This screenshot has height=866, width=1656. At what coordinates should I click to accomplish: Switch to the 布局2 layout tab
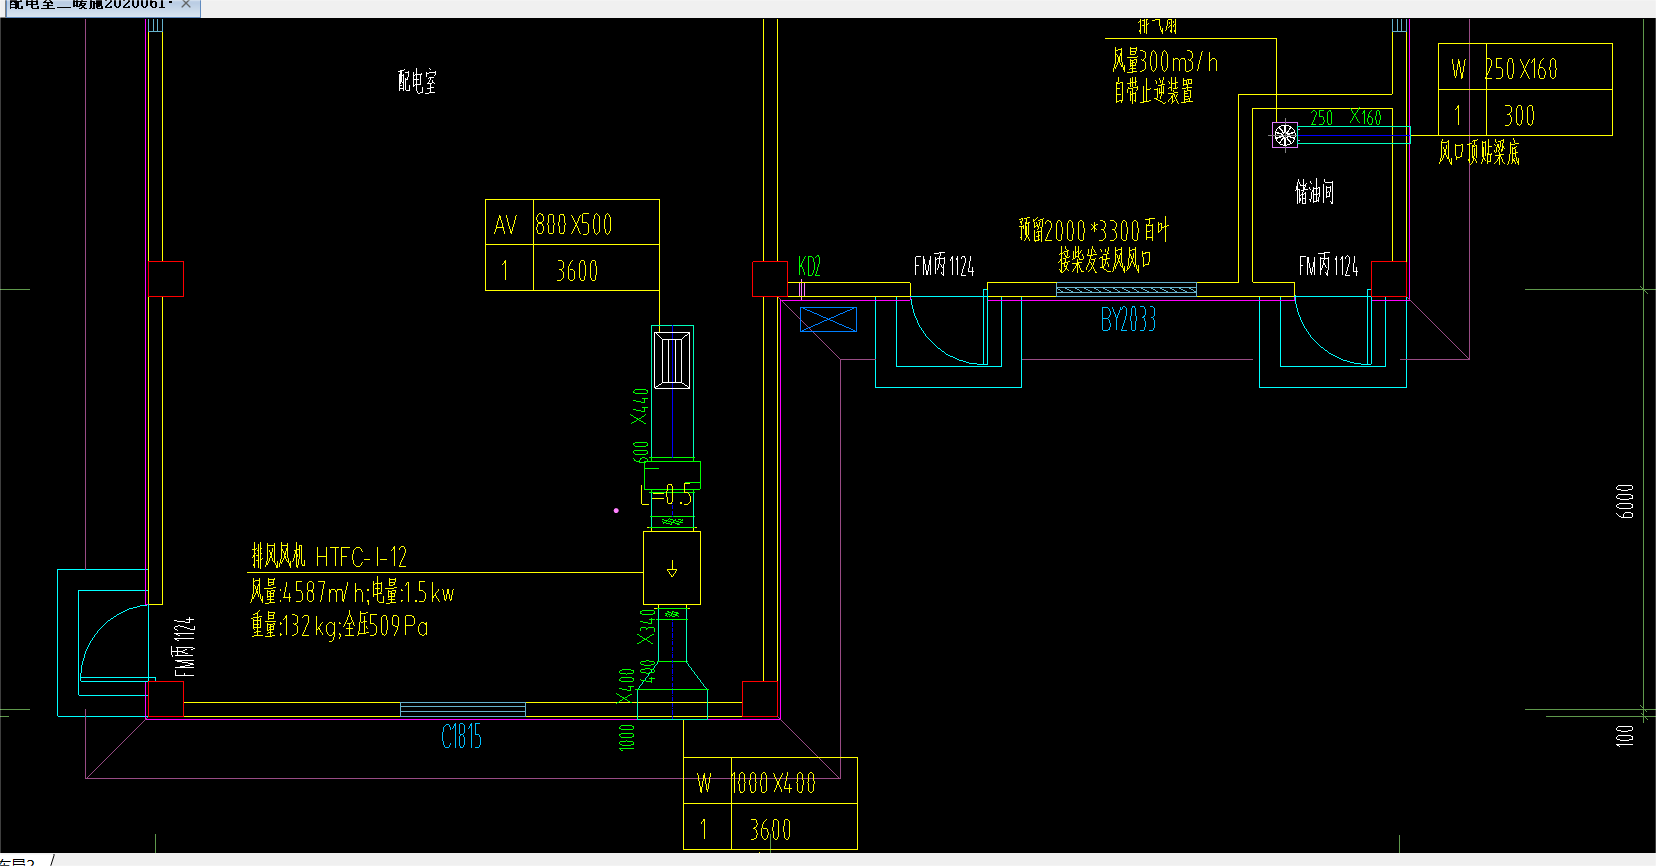point(18,861)
